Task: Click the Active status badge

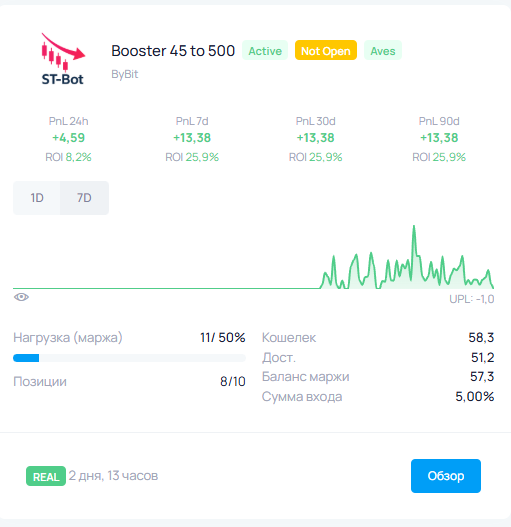Action: [265, 51]
